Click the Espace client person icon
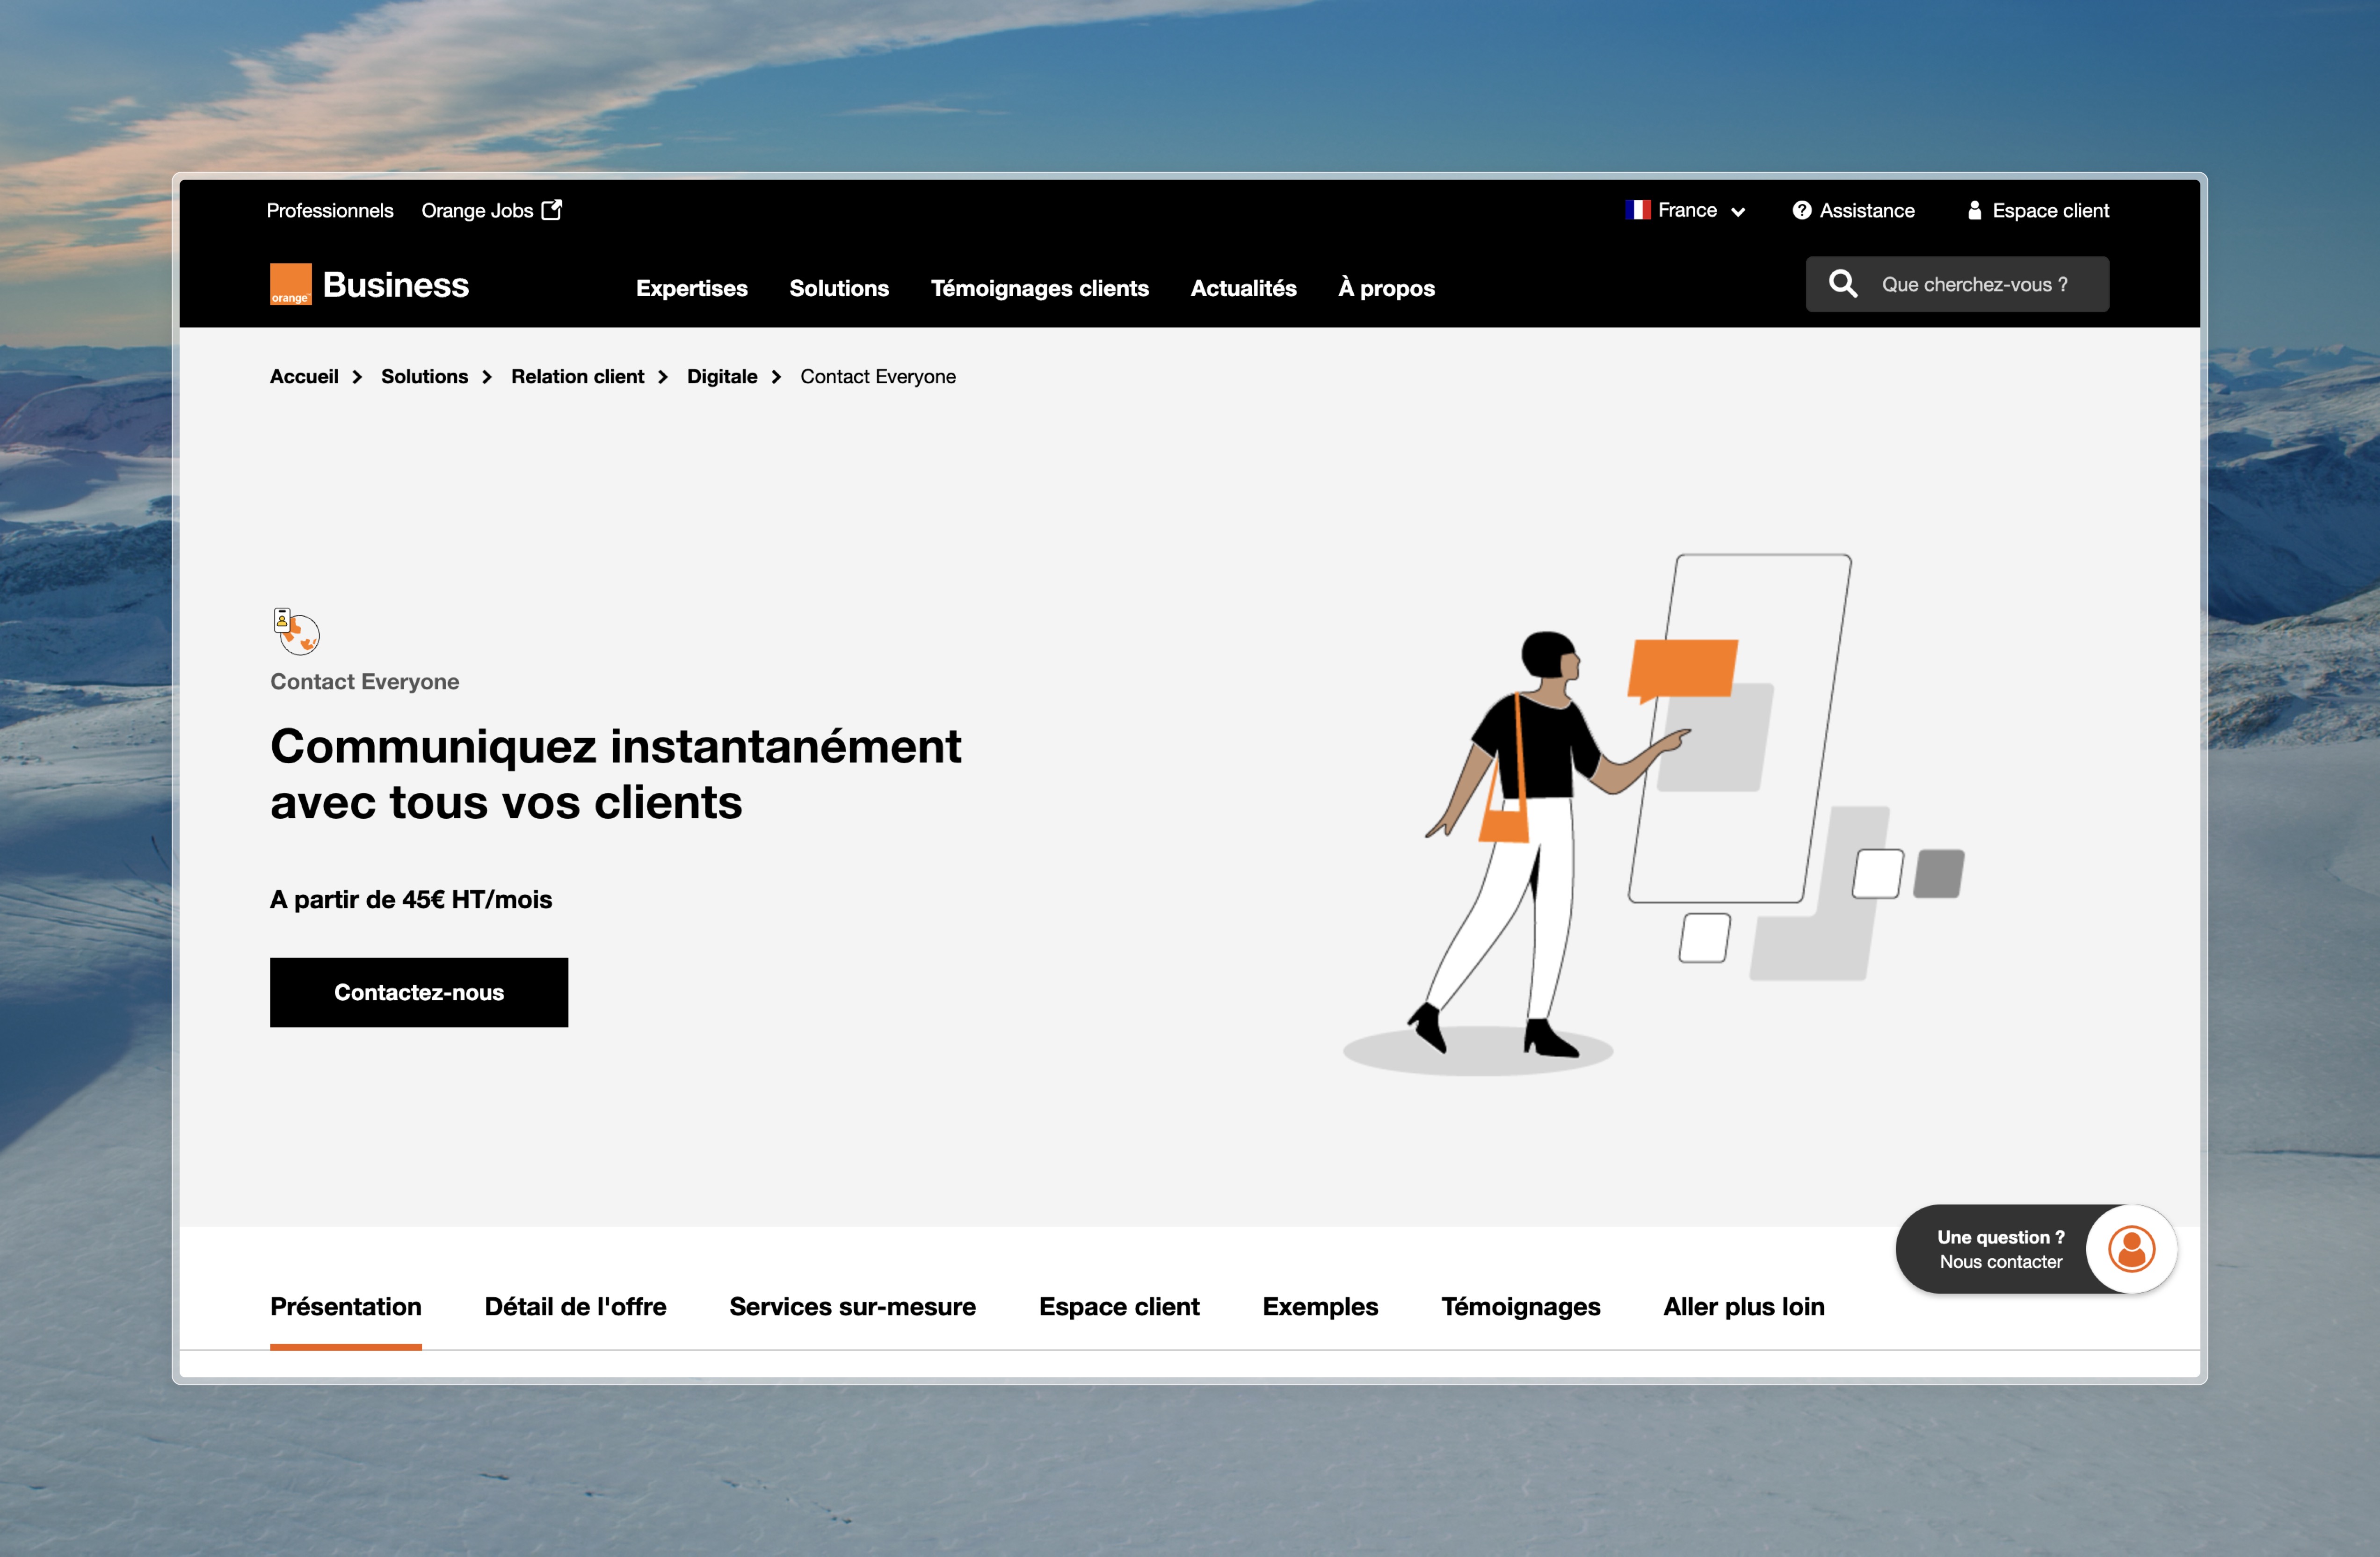2380x1557 pixels. pos(1974,210)
